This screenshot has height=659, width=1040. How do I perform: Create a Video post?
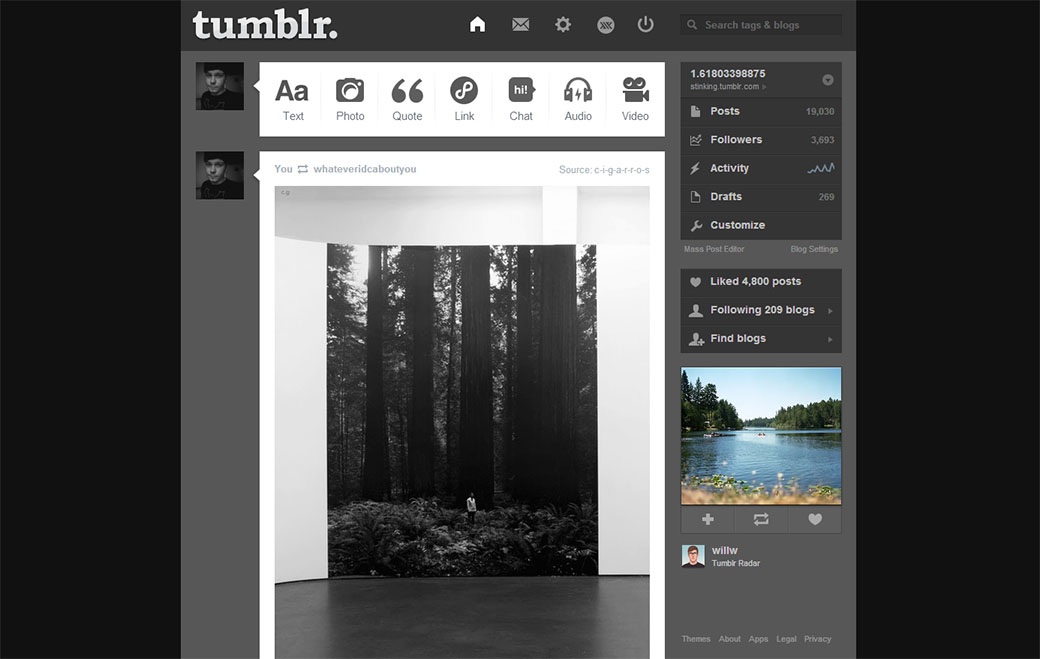point(634,97)
